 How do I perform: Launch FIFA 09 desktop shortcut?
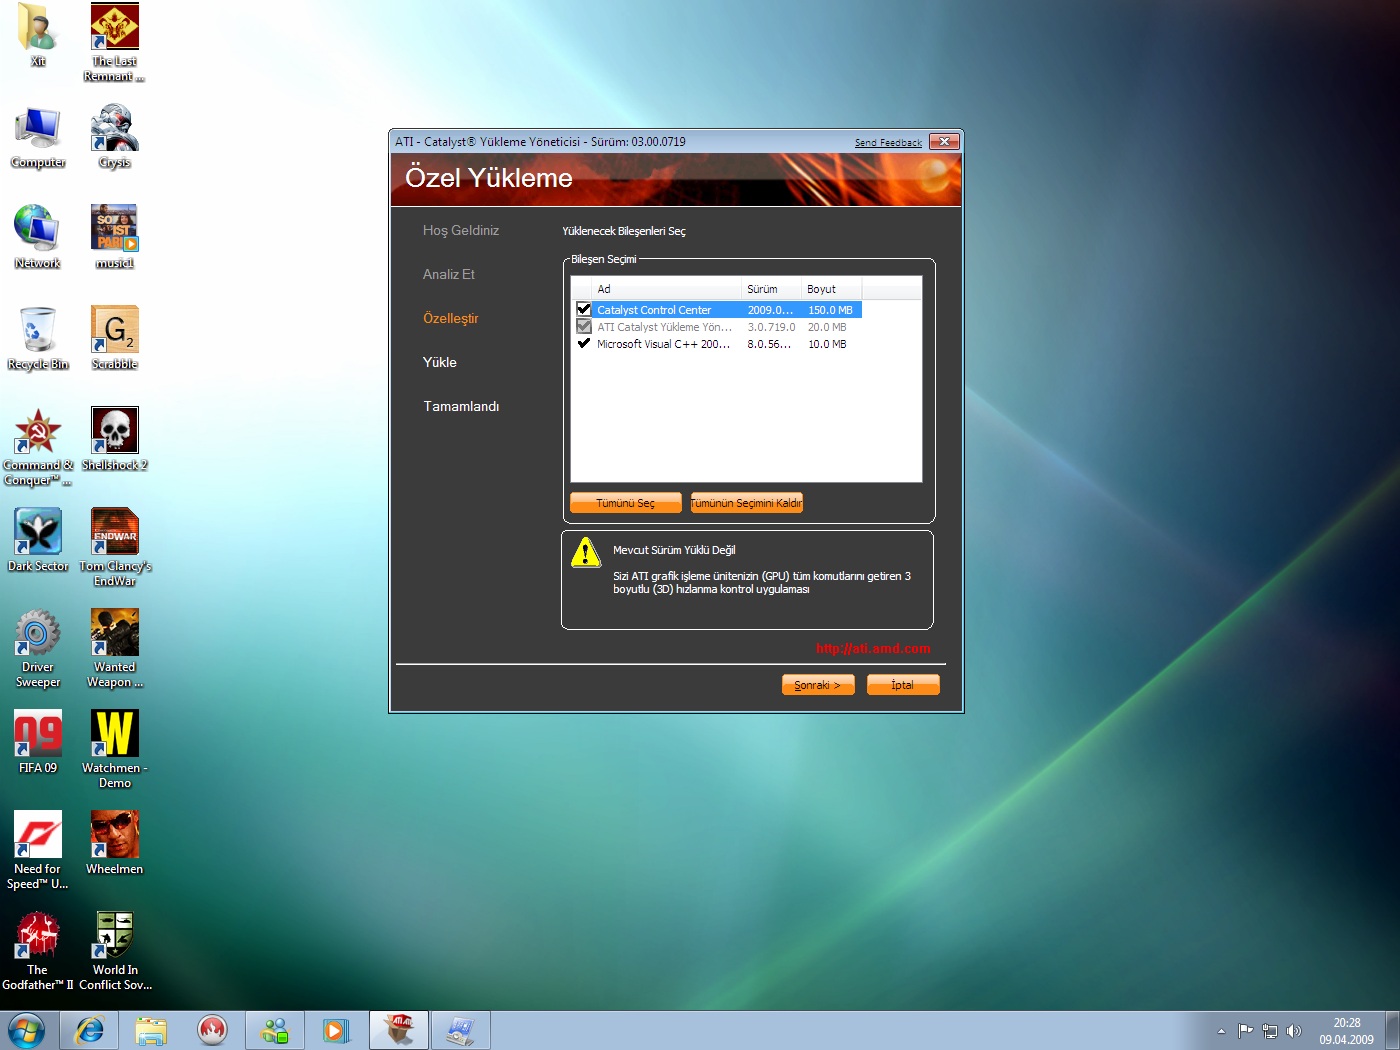[38, 743]
